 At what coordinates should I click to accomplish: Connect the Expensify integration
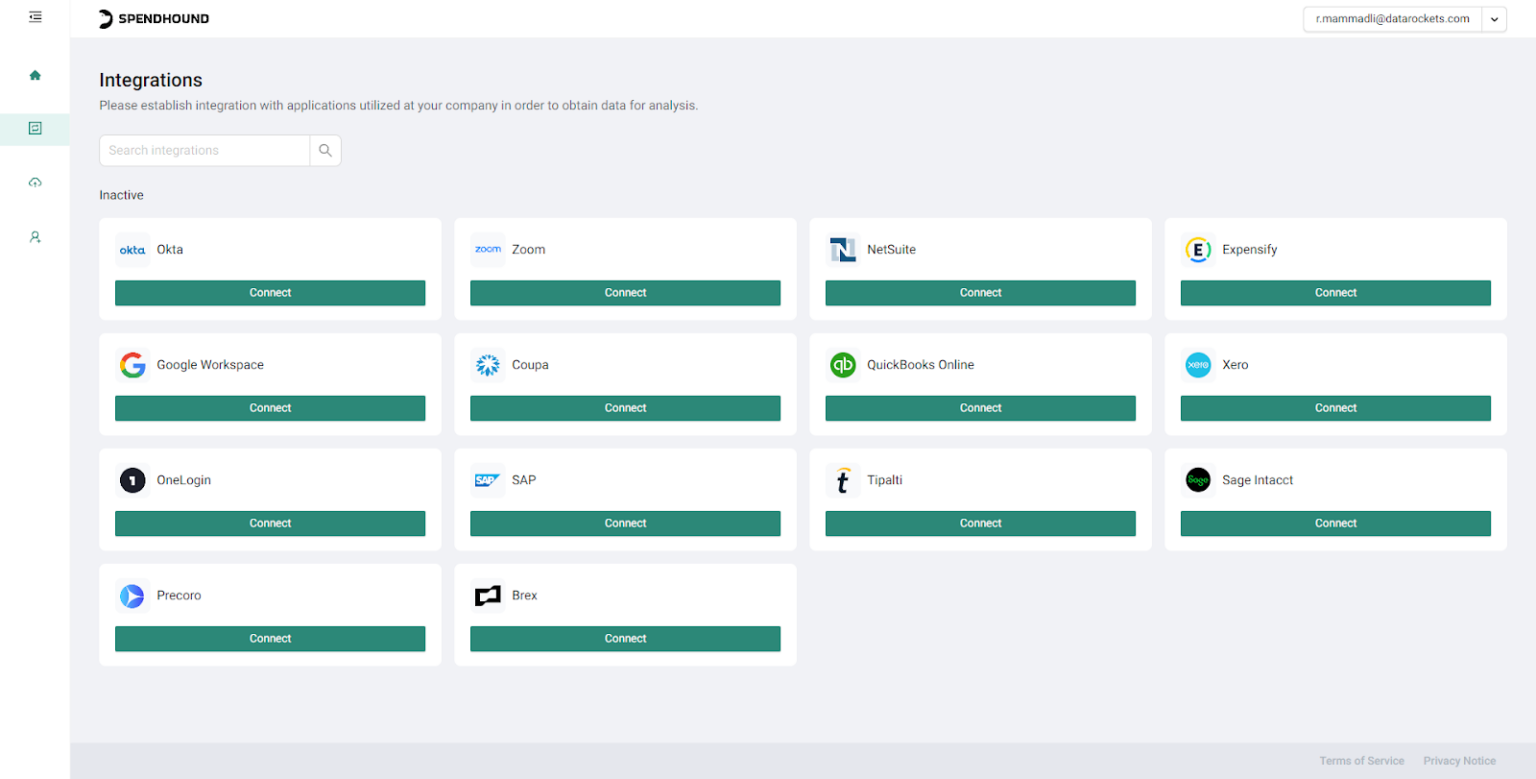pyautogui.click(x=1335, y=292)
